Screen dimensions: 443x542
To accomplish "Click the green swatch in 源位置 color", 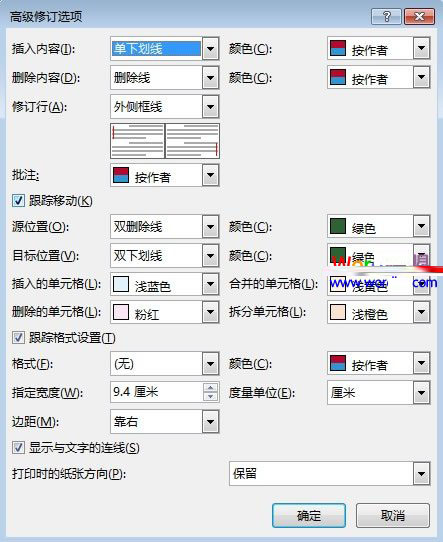I will [338, 226].
